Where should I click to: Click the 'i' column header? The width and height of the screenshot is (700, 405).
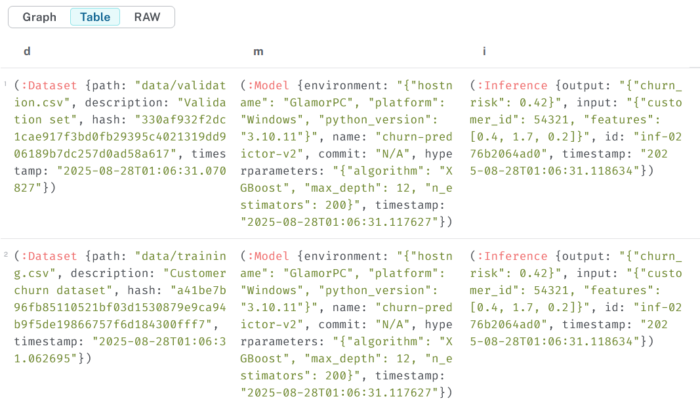pyautogui.click(x=484, y=50)
